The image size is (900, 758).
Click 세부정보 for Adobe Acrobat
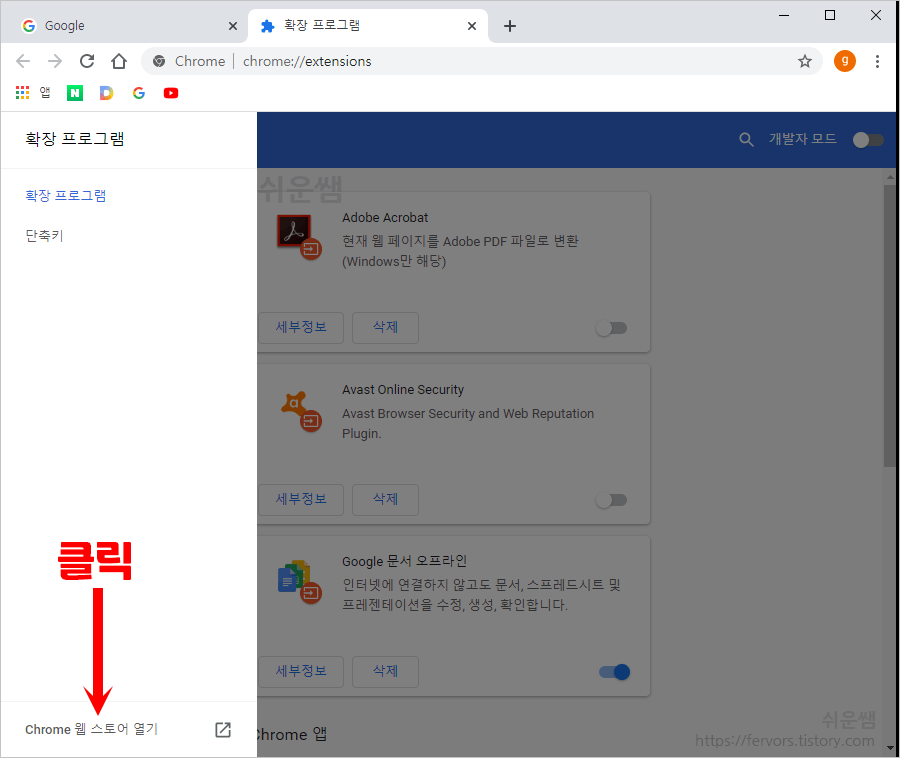301,328
